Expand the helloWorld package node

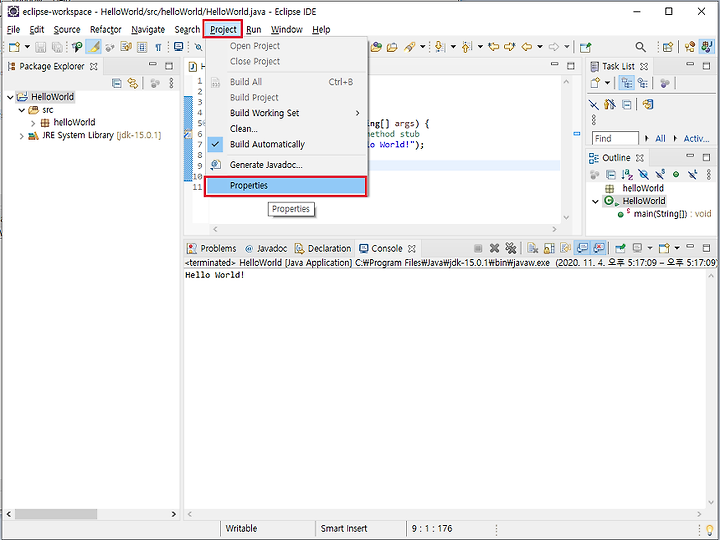[x=33, y=123]
